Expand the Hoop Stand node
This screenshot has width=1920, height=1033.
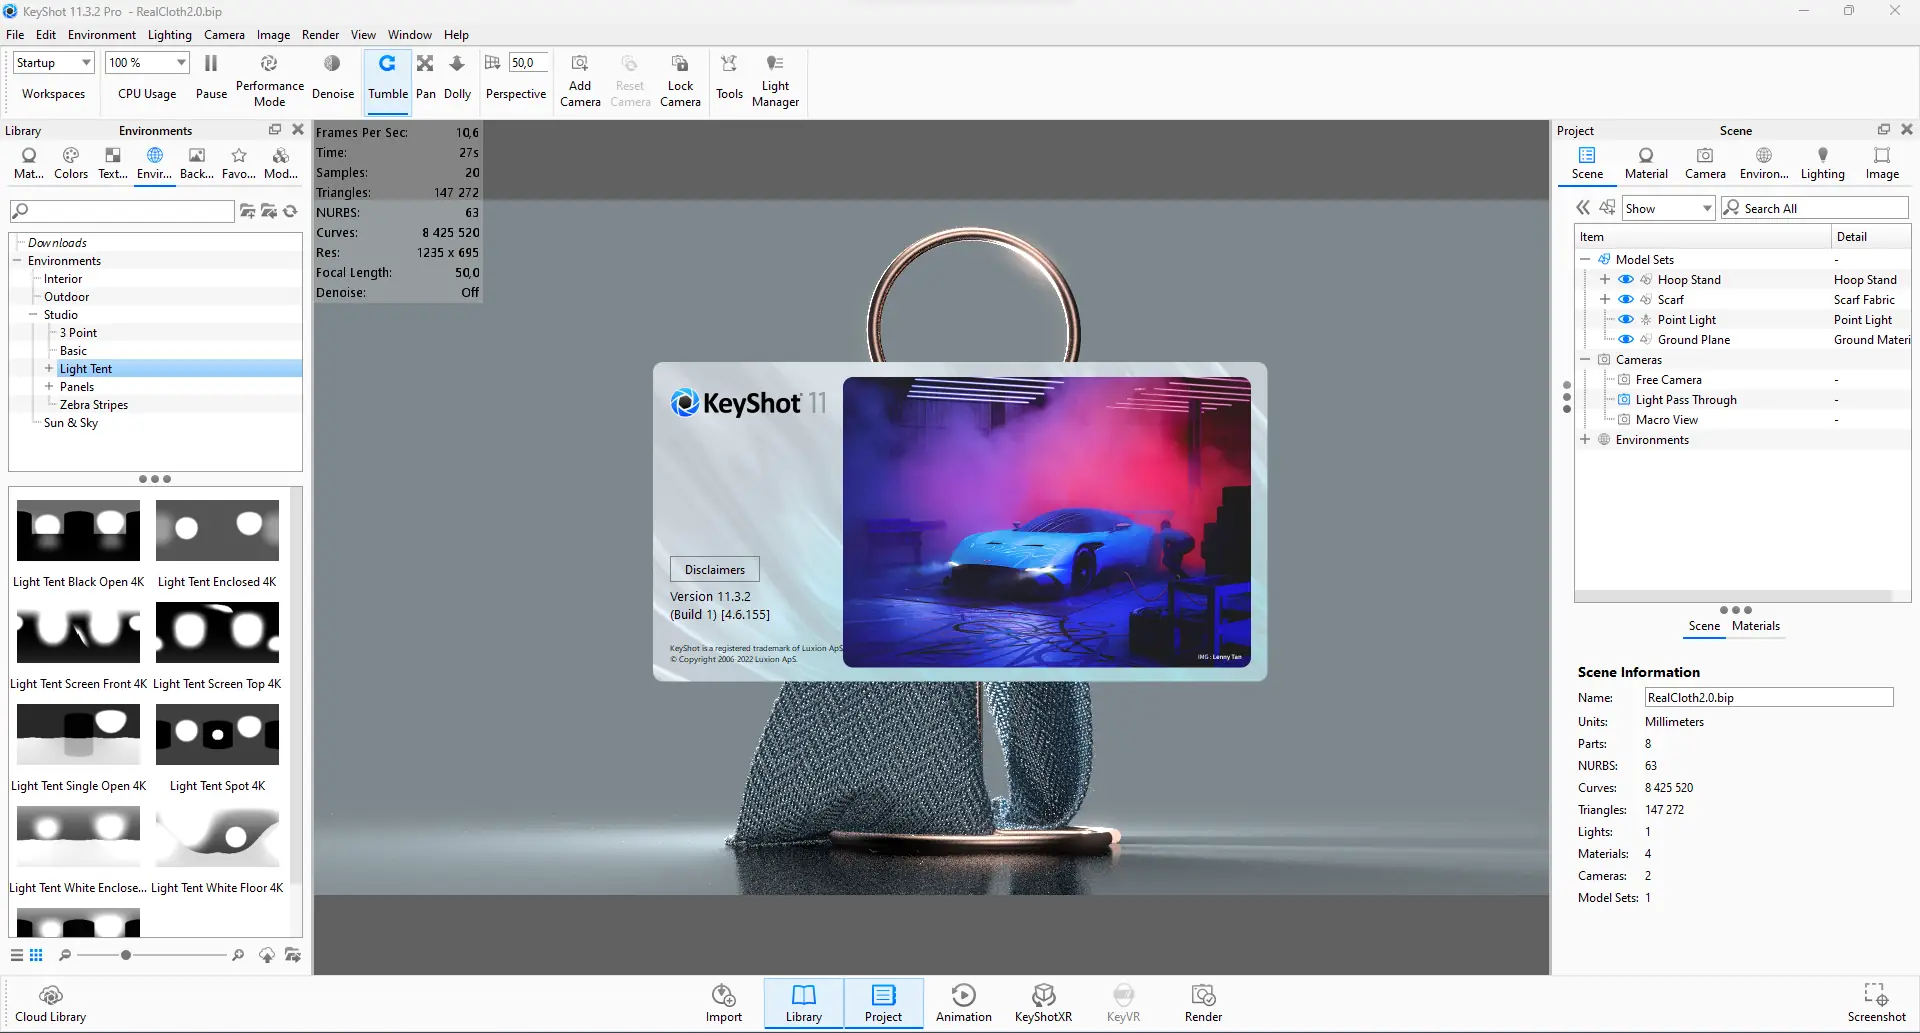point(1605,280)
